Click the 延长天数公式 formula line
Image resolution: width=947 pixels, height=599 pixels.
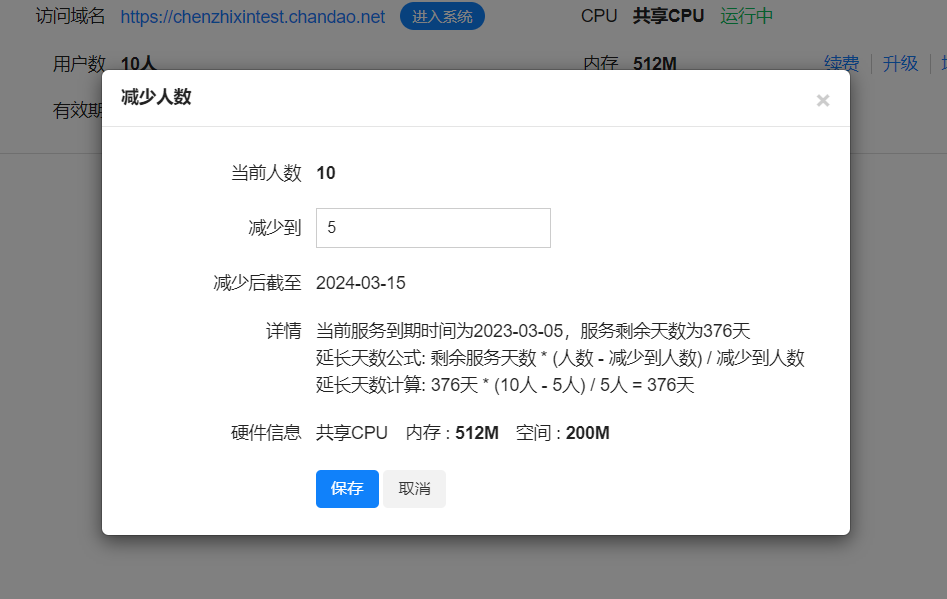[x=560, y=358]
